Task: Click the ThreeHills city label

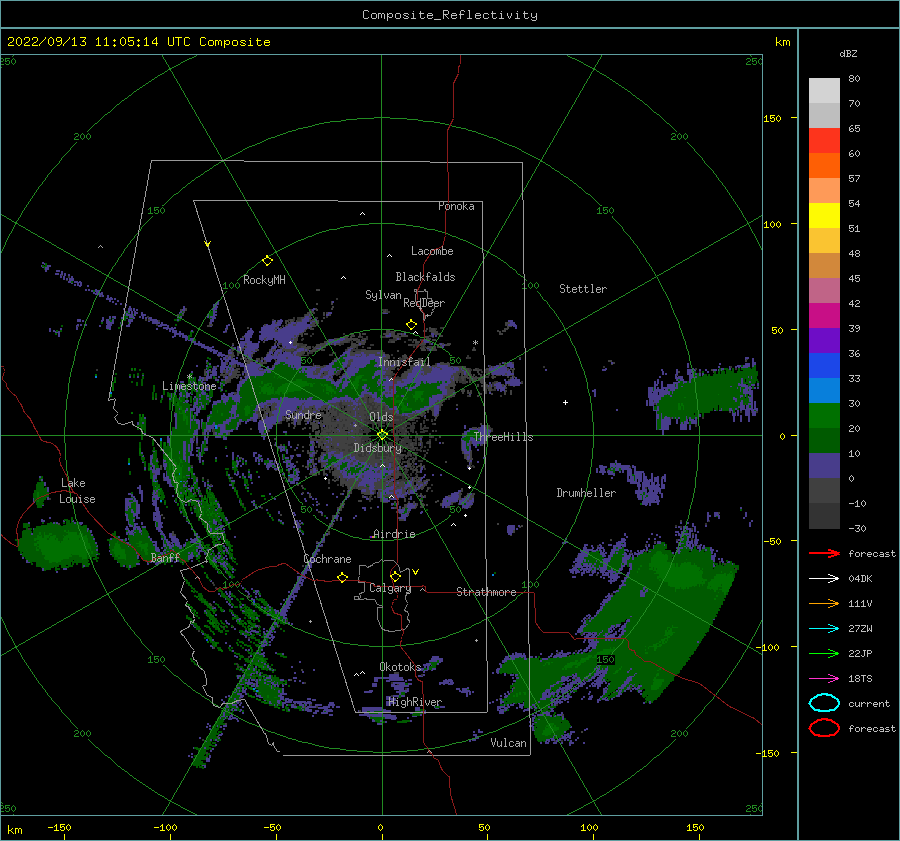Action: 503,437
